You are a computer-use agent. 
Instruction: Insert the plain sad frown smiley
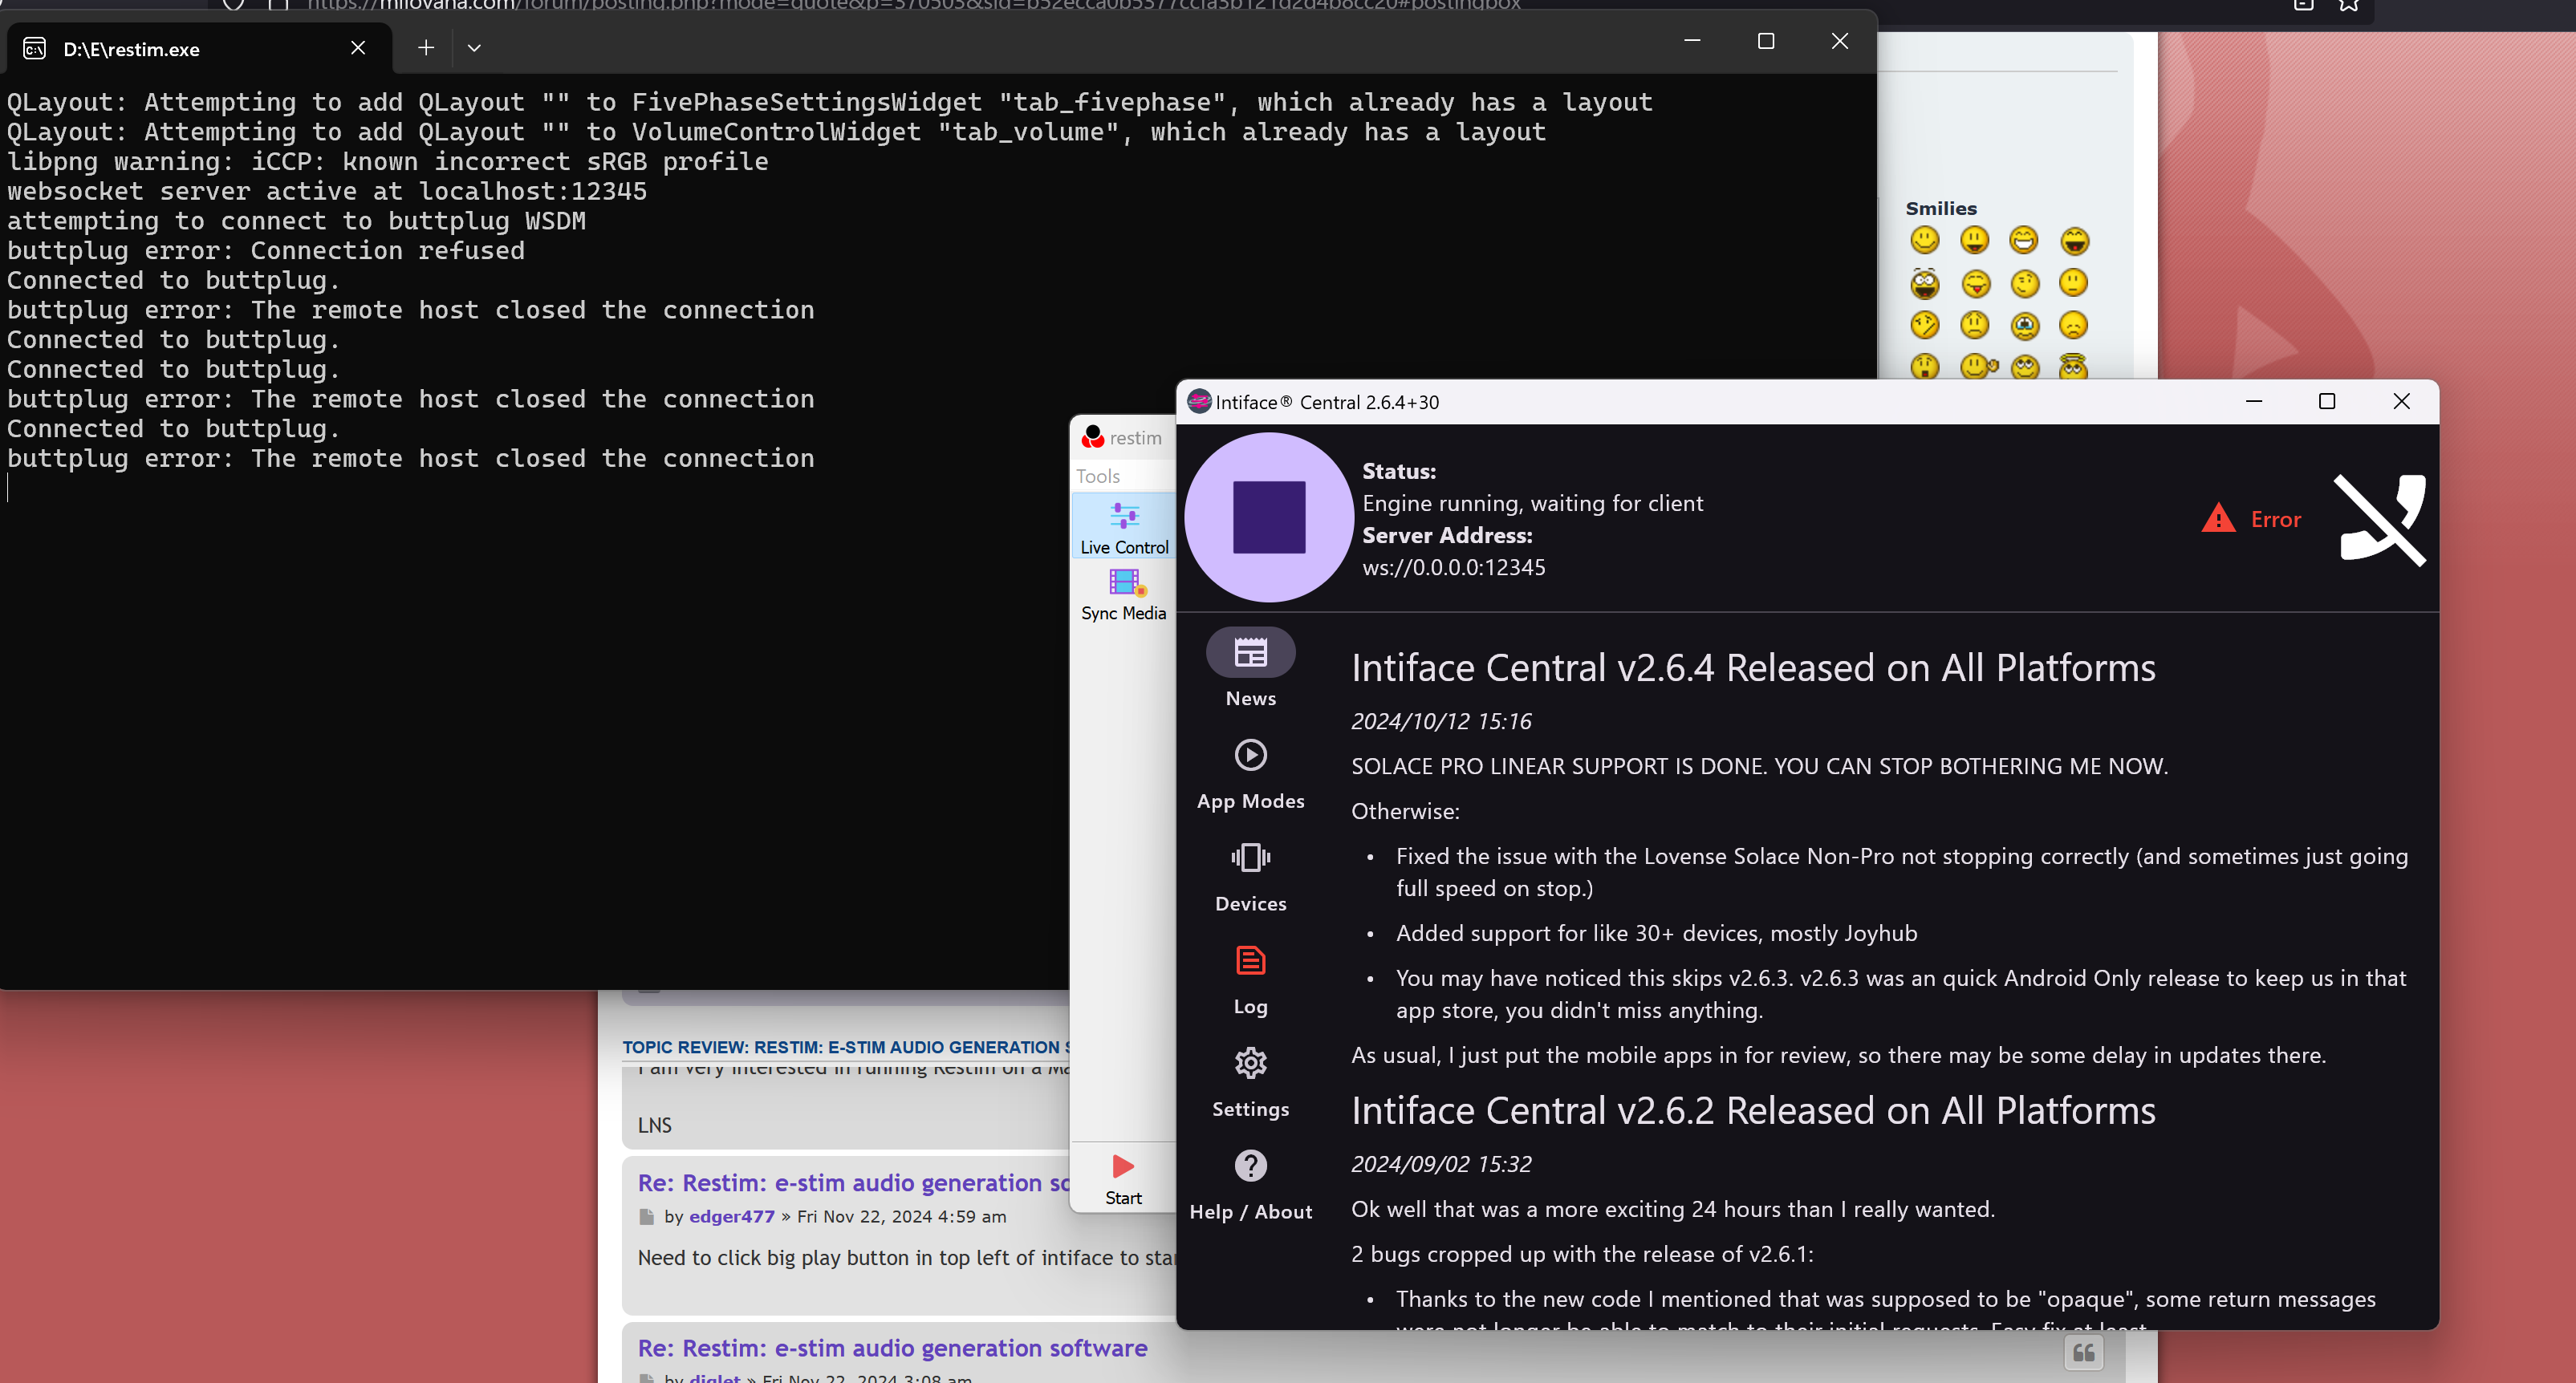[x=2073, y=325]
